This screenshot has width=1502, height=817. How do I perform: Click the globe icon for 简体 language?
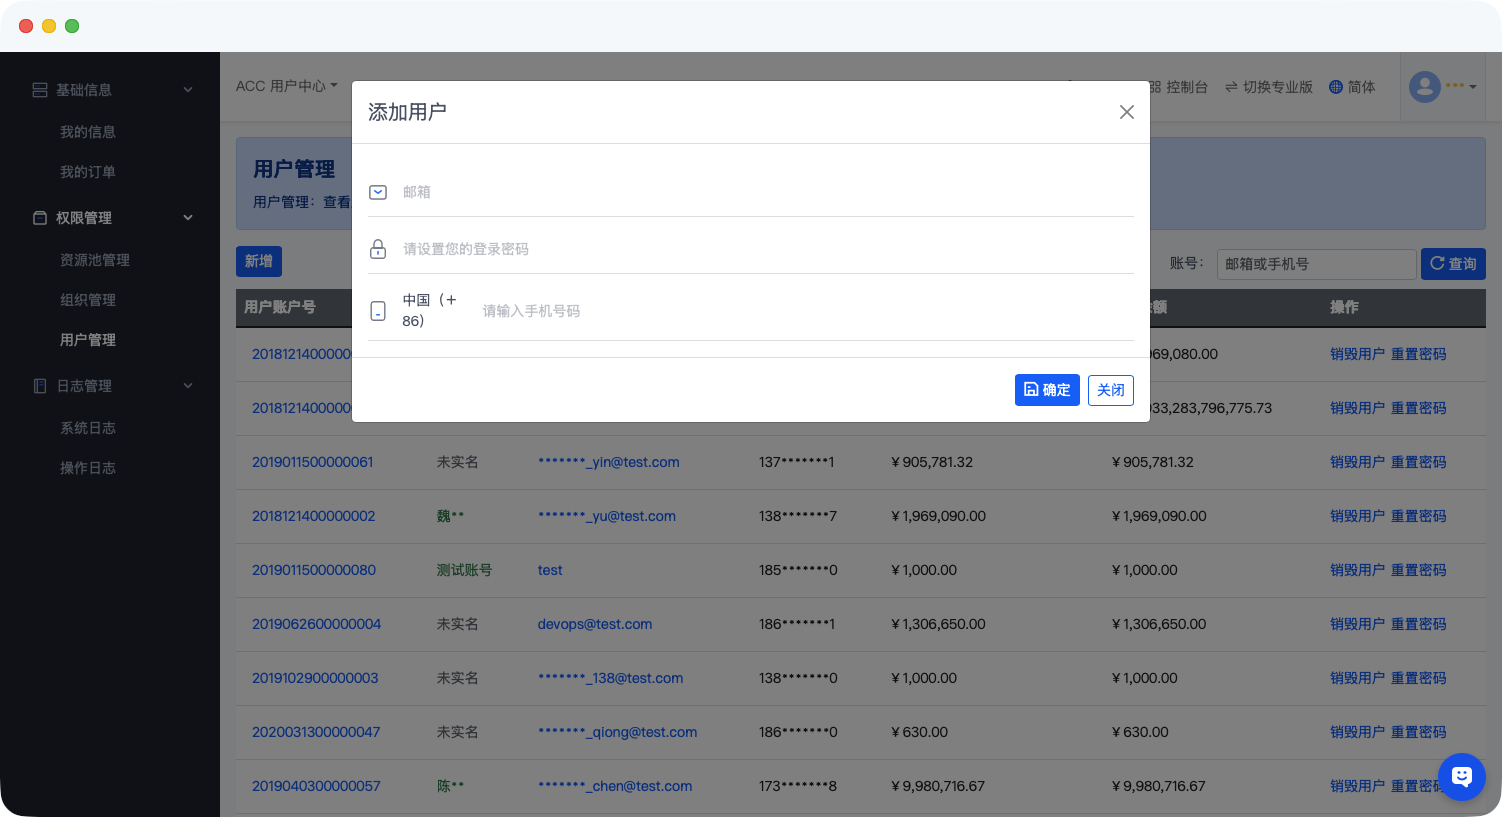coord(1335,87)
